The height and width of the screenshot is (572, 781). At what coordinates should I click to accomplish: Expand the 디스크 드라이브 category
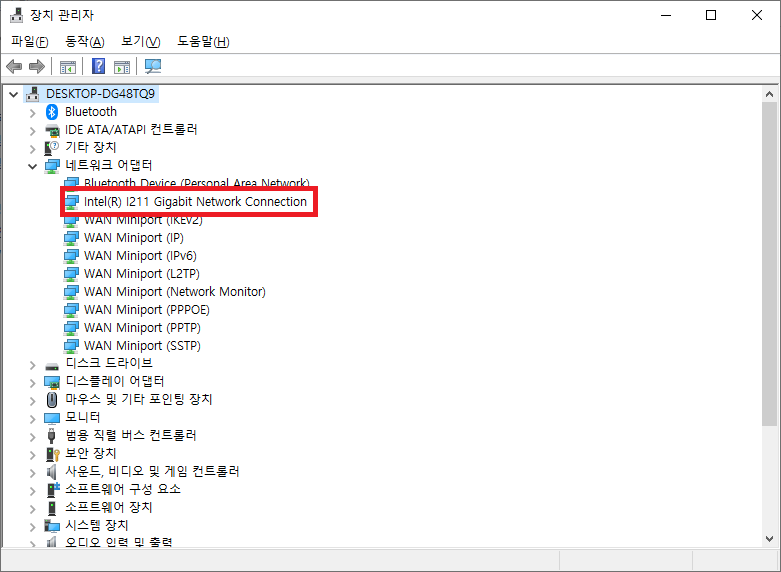(32, 365)
